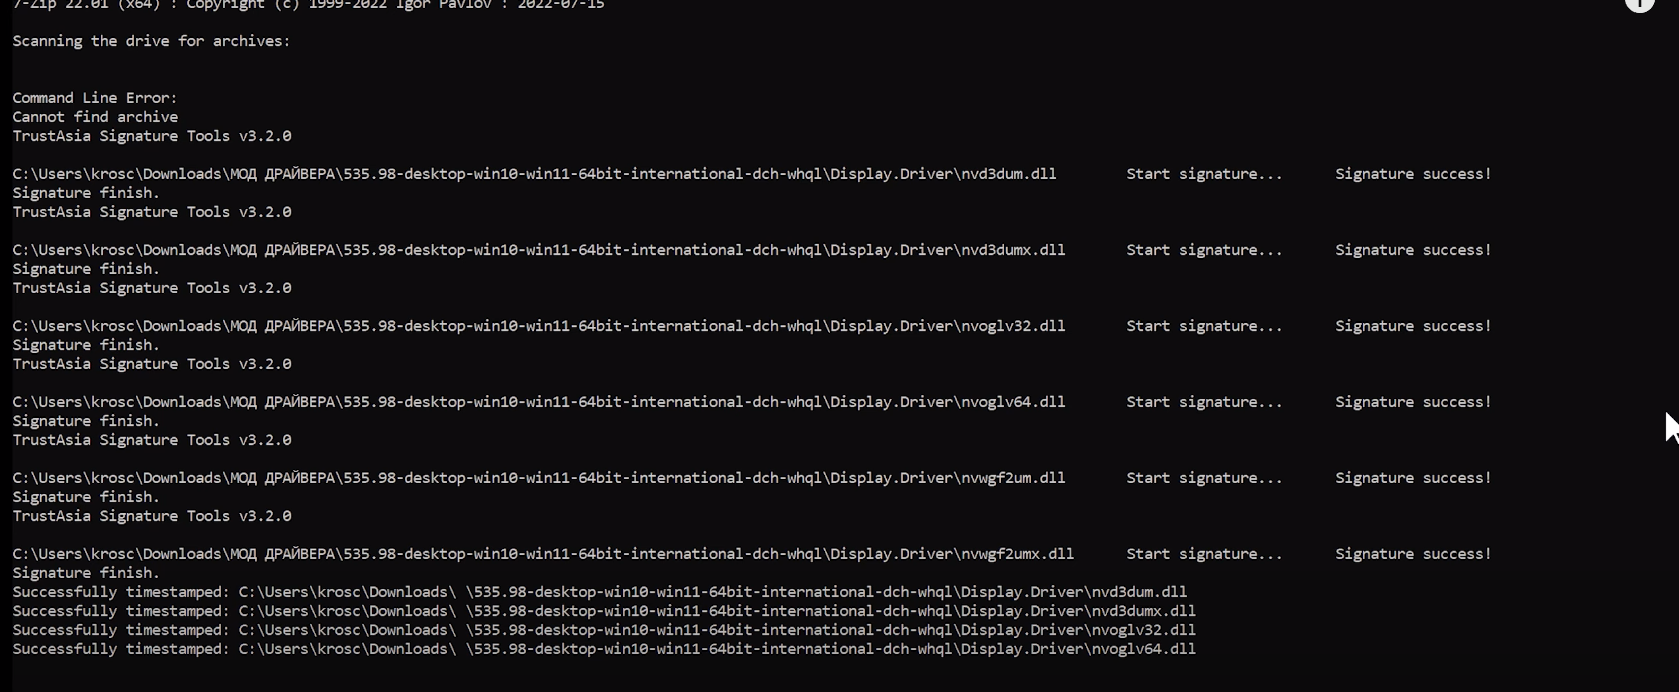Click the signing path ending in nvd3dum.dll

click(534, 174)
